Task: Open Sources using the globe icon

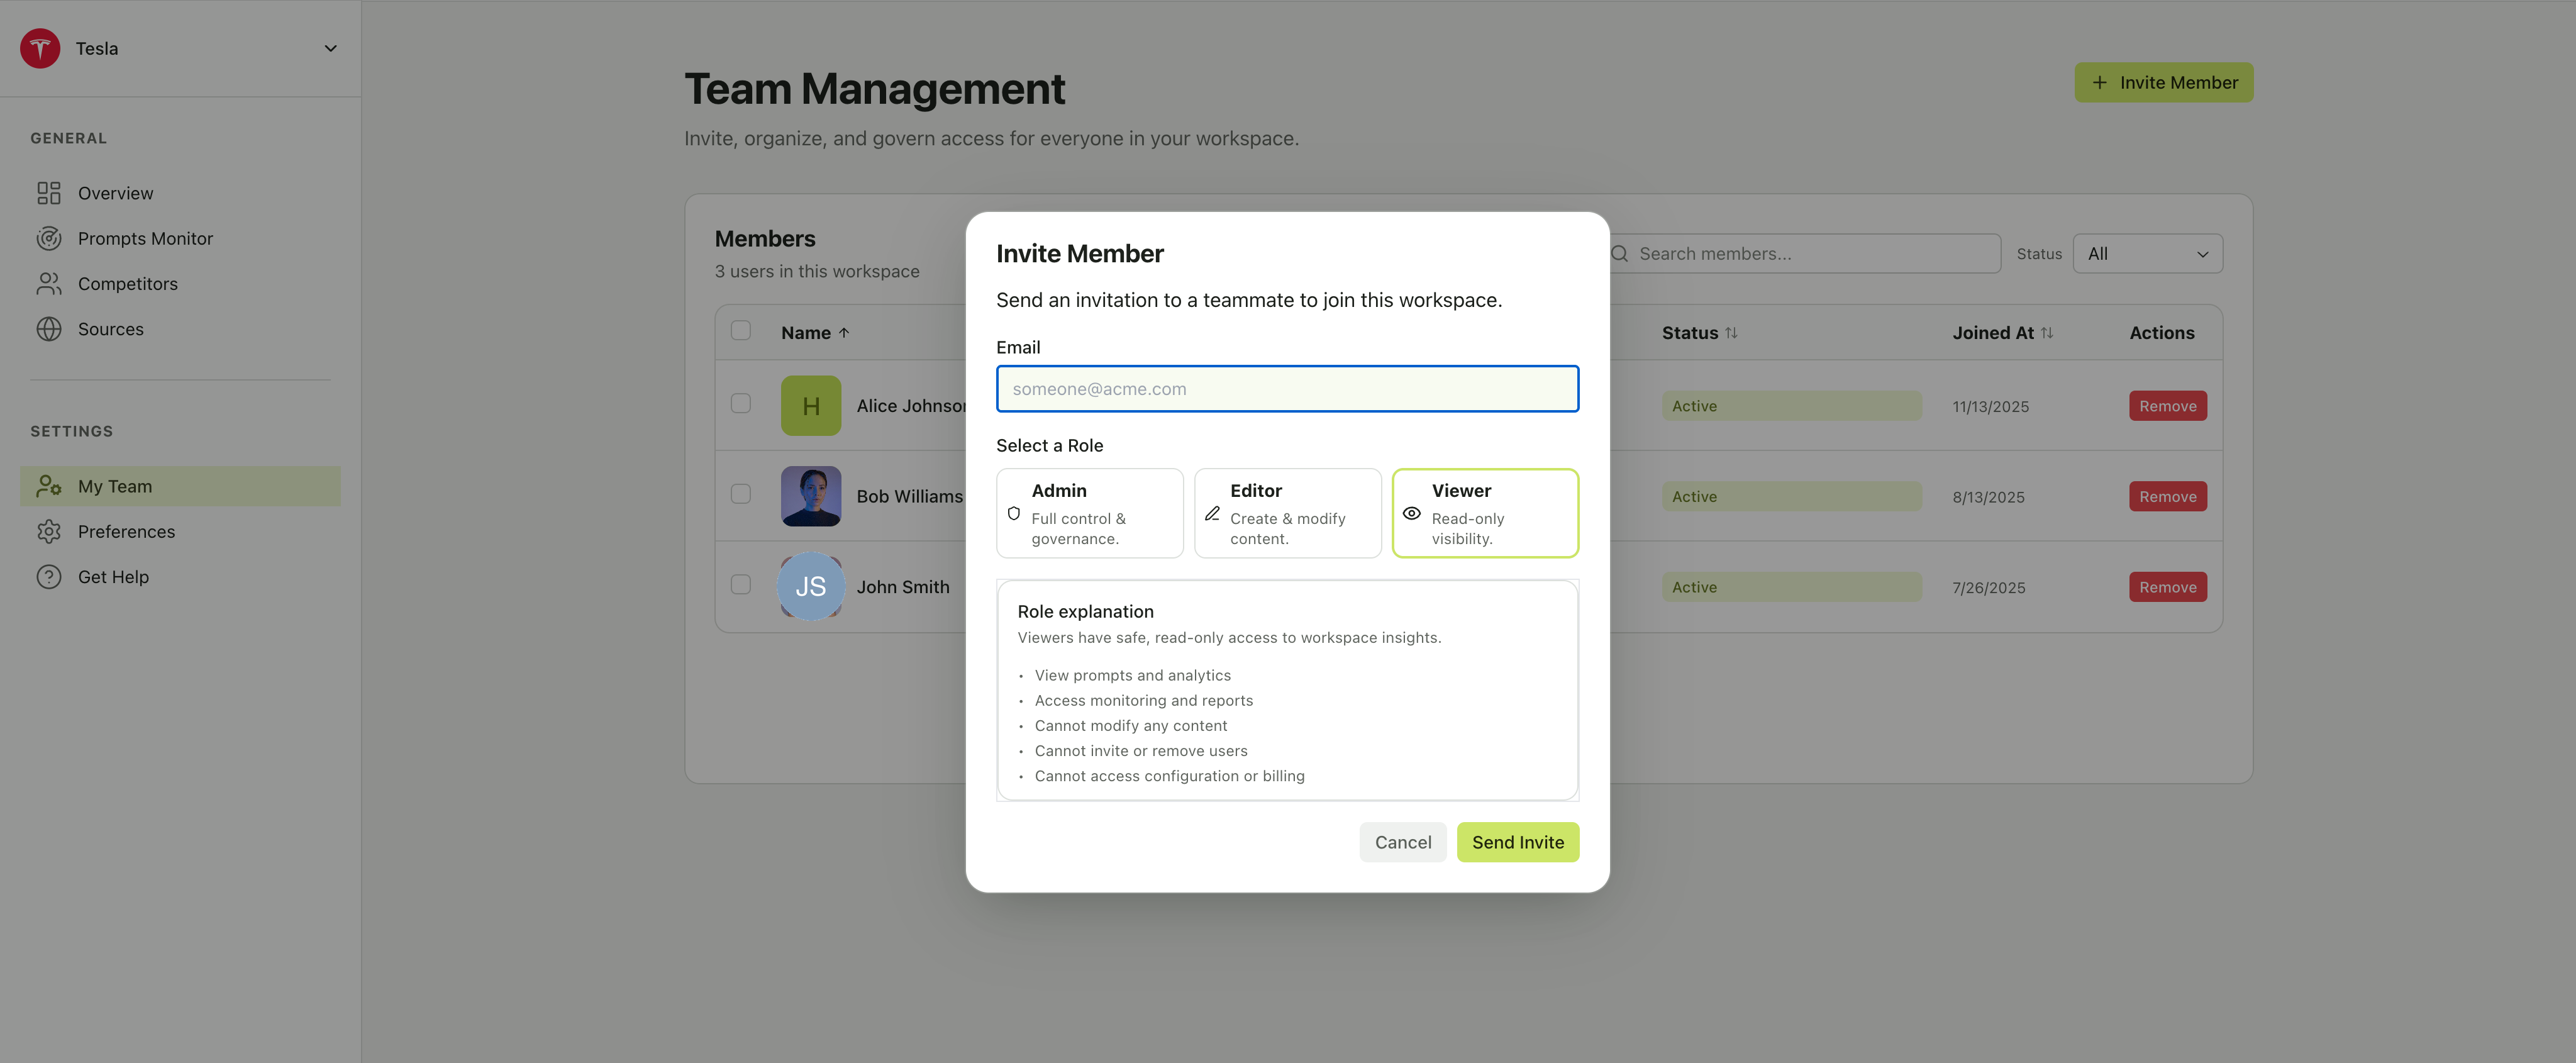Action: [49, 328]
